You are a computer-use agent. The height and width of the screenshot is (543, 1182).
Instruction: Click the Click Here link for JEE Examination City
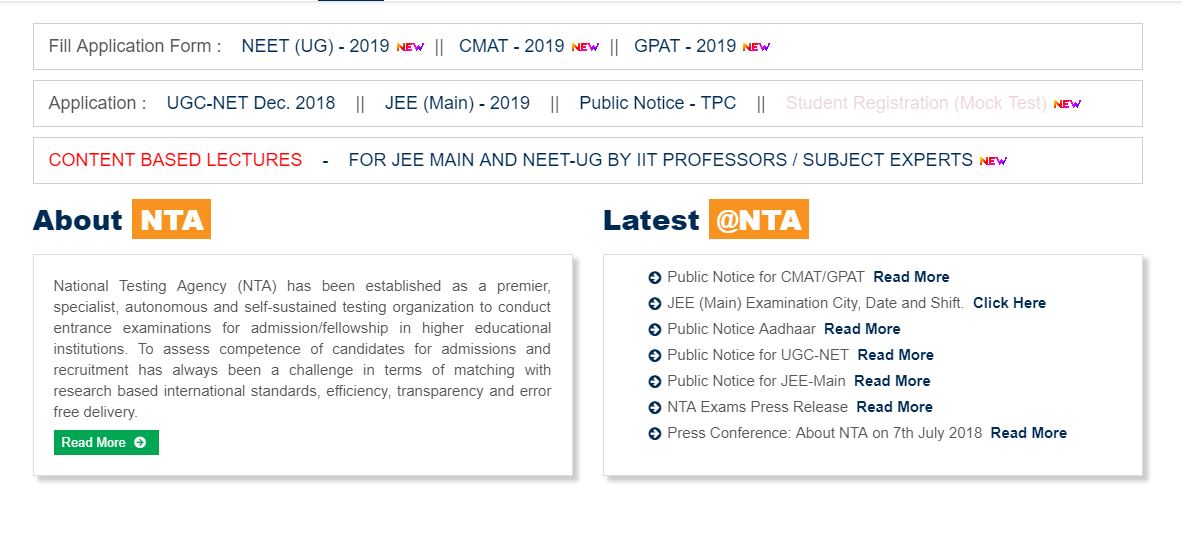click(1009, 303)
